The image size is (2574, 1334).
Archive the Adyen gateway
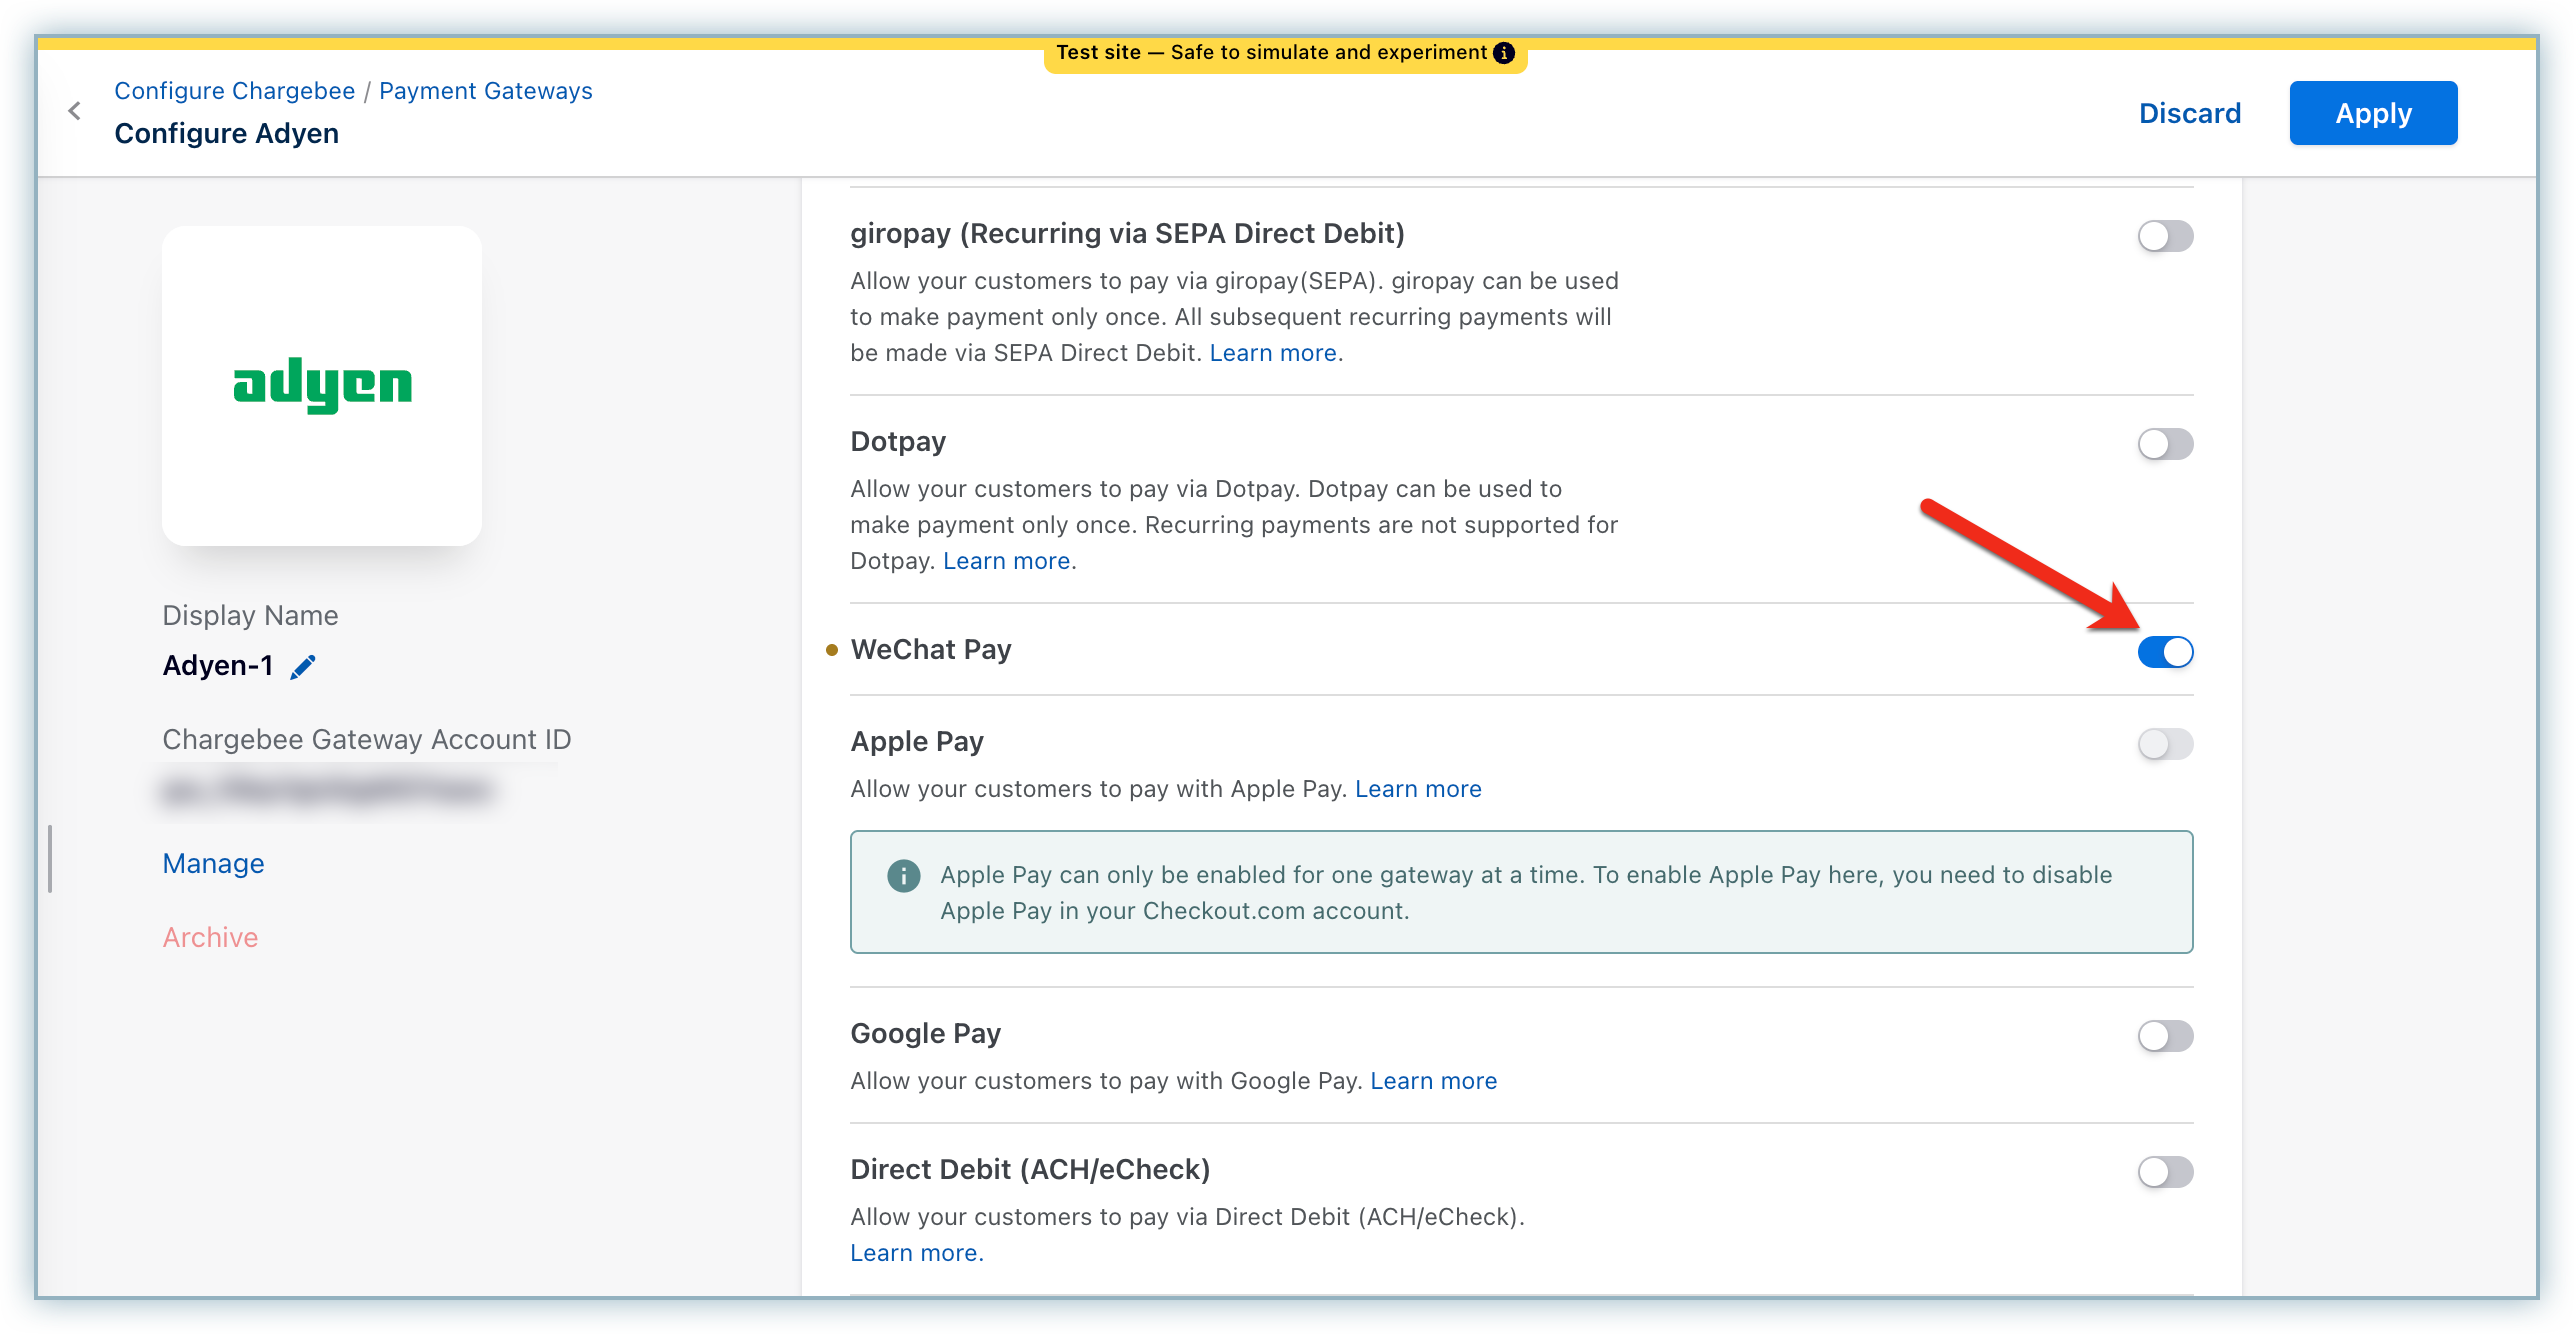(210, 937)
